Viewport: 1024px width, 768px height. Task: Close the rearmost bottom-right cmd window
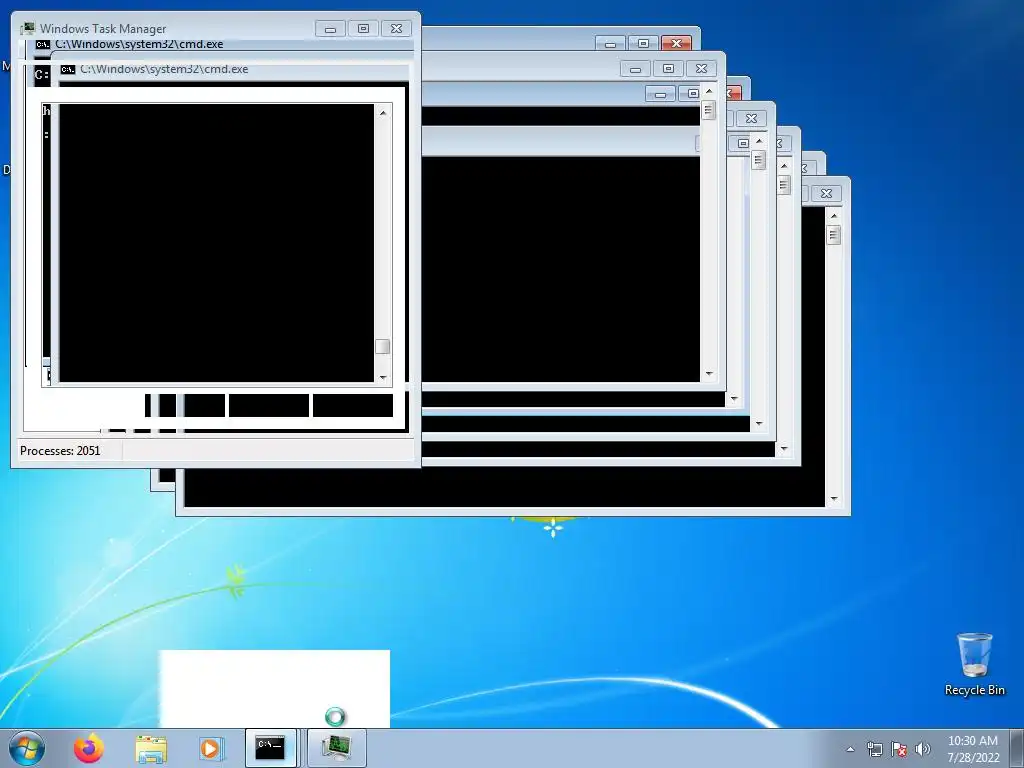coord(826,193)
